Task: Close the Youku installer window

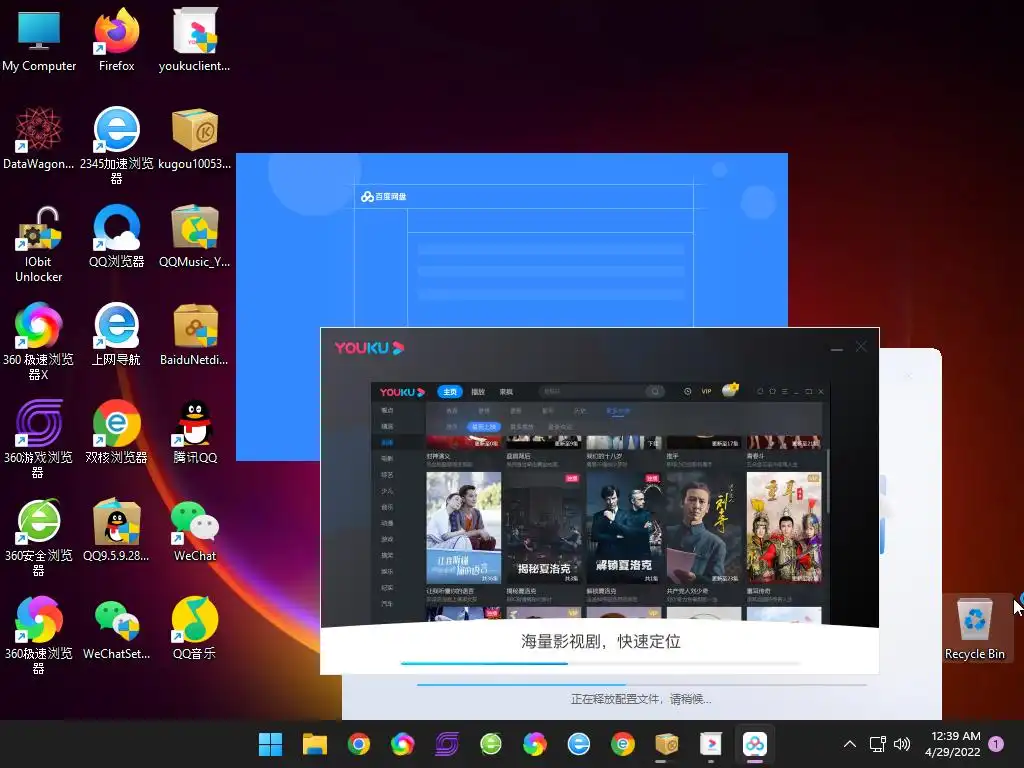Action: [861, 347]
